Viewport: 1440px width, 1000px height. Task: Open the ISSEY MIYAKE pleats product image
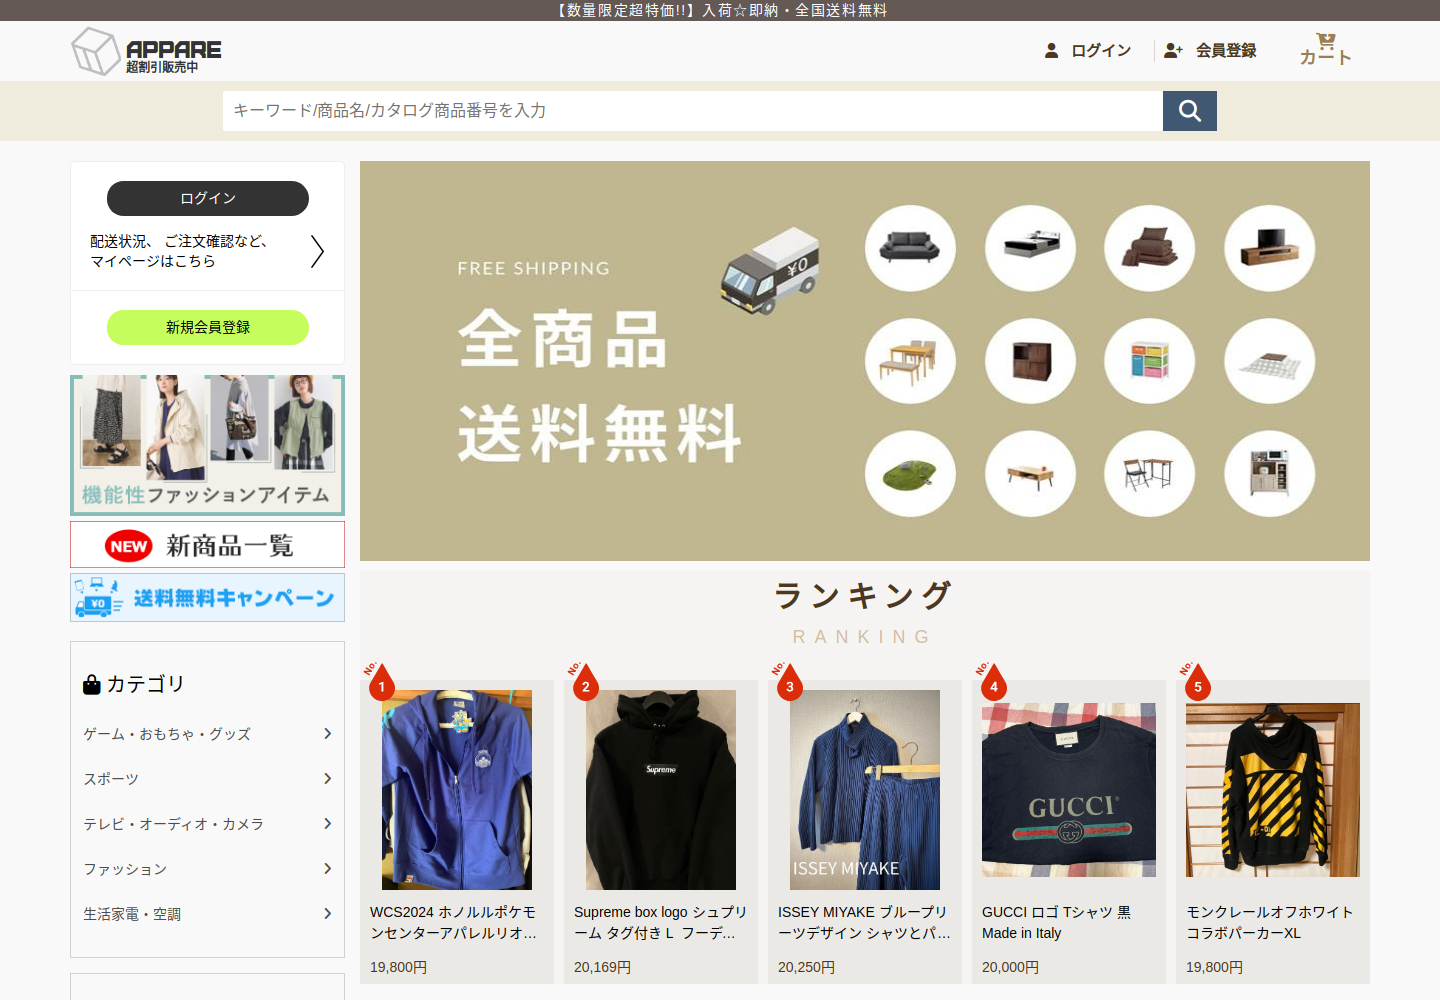[x=865, y=790]
